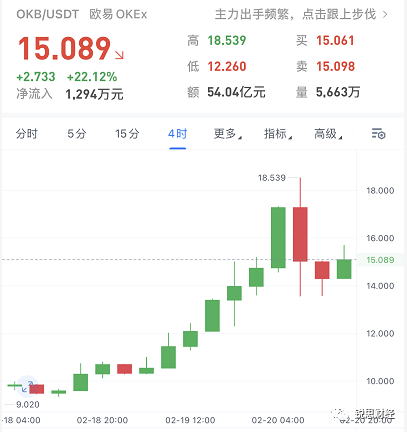This screenshot has width=407, height=432.
Task: Click the 18.000 price axis label
Action: [380, 191]
